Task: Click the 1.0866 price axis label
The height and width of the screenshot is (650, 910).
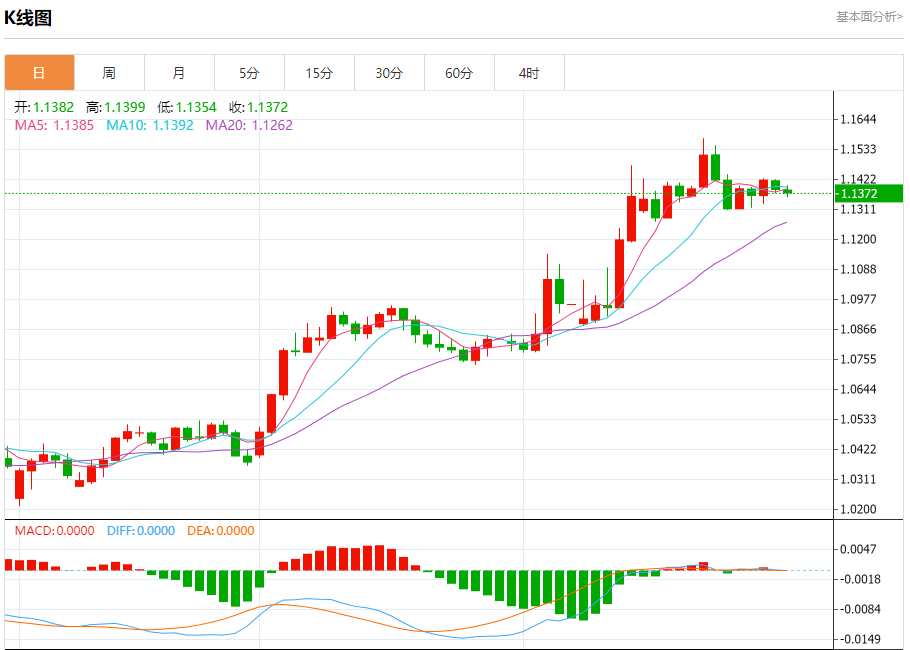Action: (x=858, y=329)
